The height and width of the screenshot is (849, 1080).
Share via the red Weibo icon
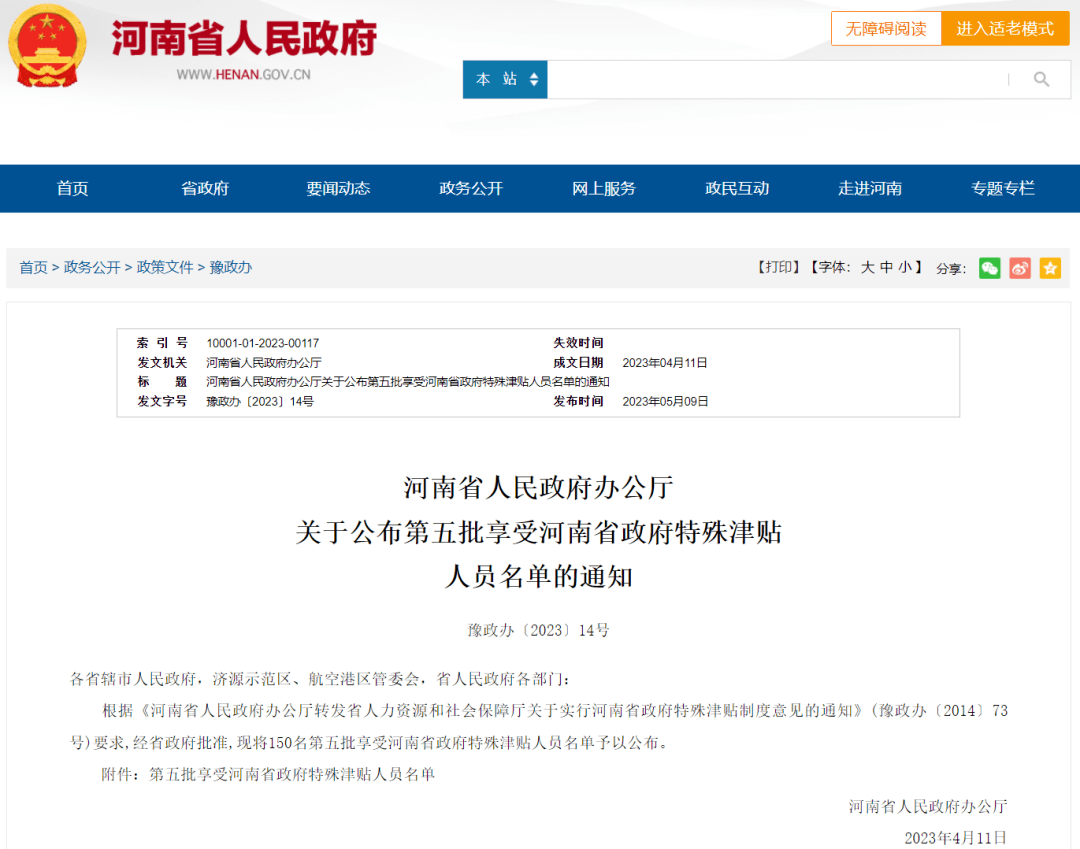tap(1020, 268)
